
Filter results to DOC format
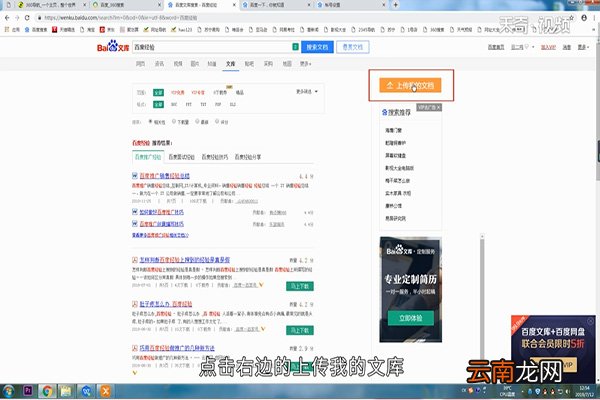174,104
